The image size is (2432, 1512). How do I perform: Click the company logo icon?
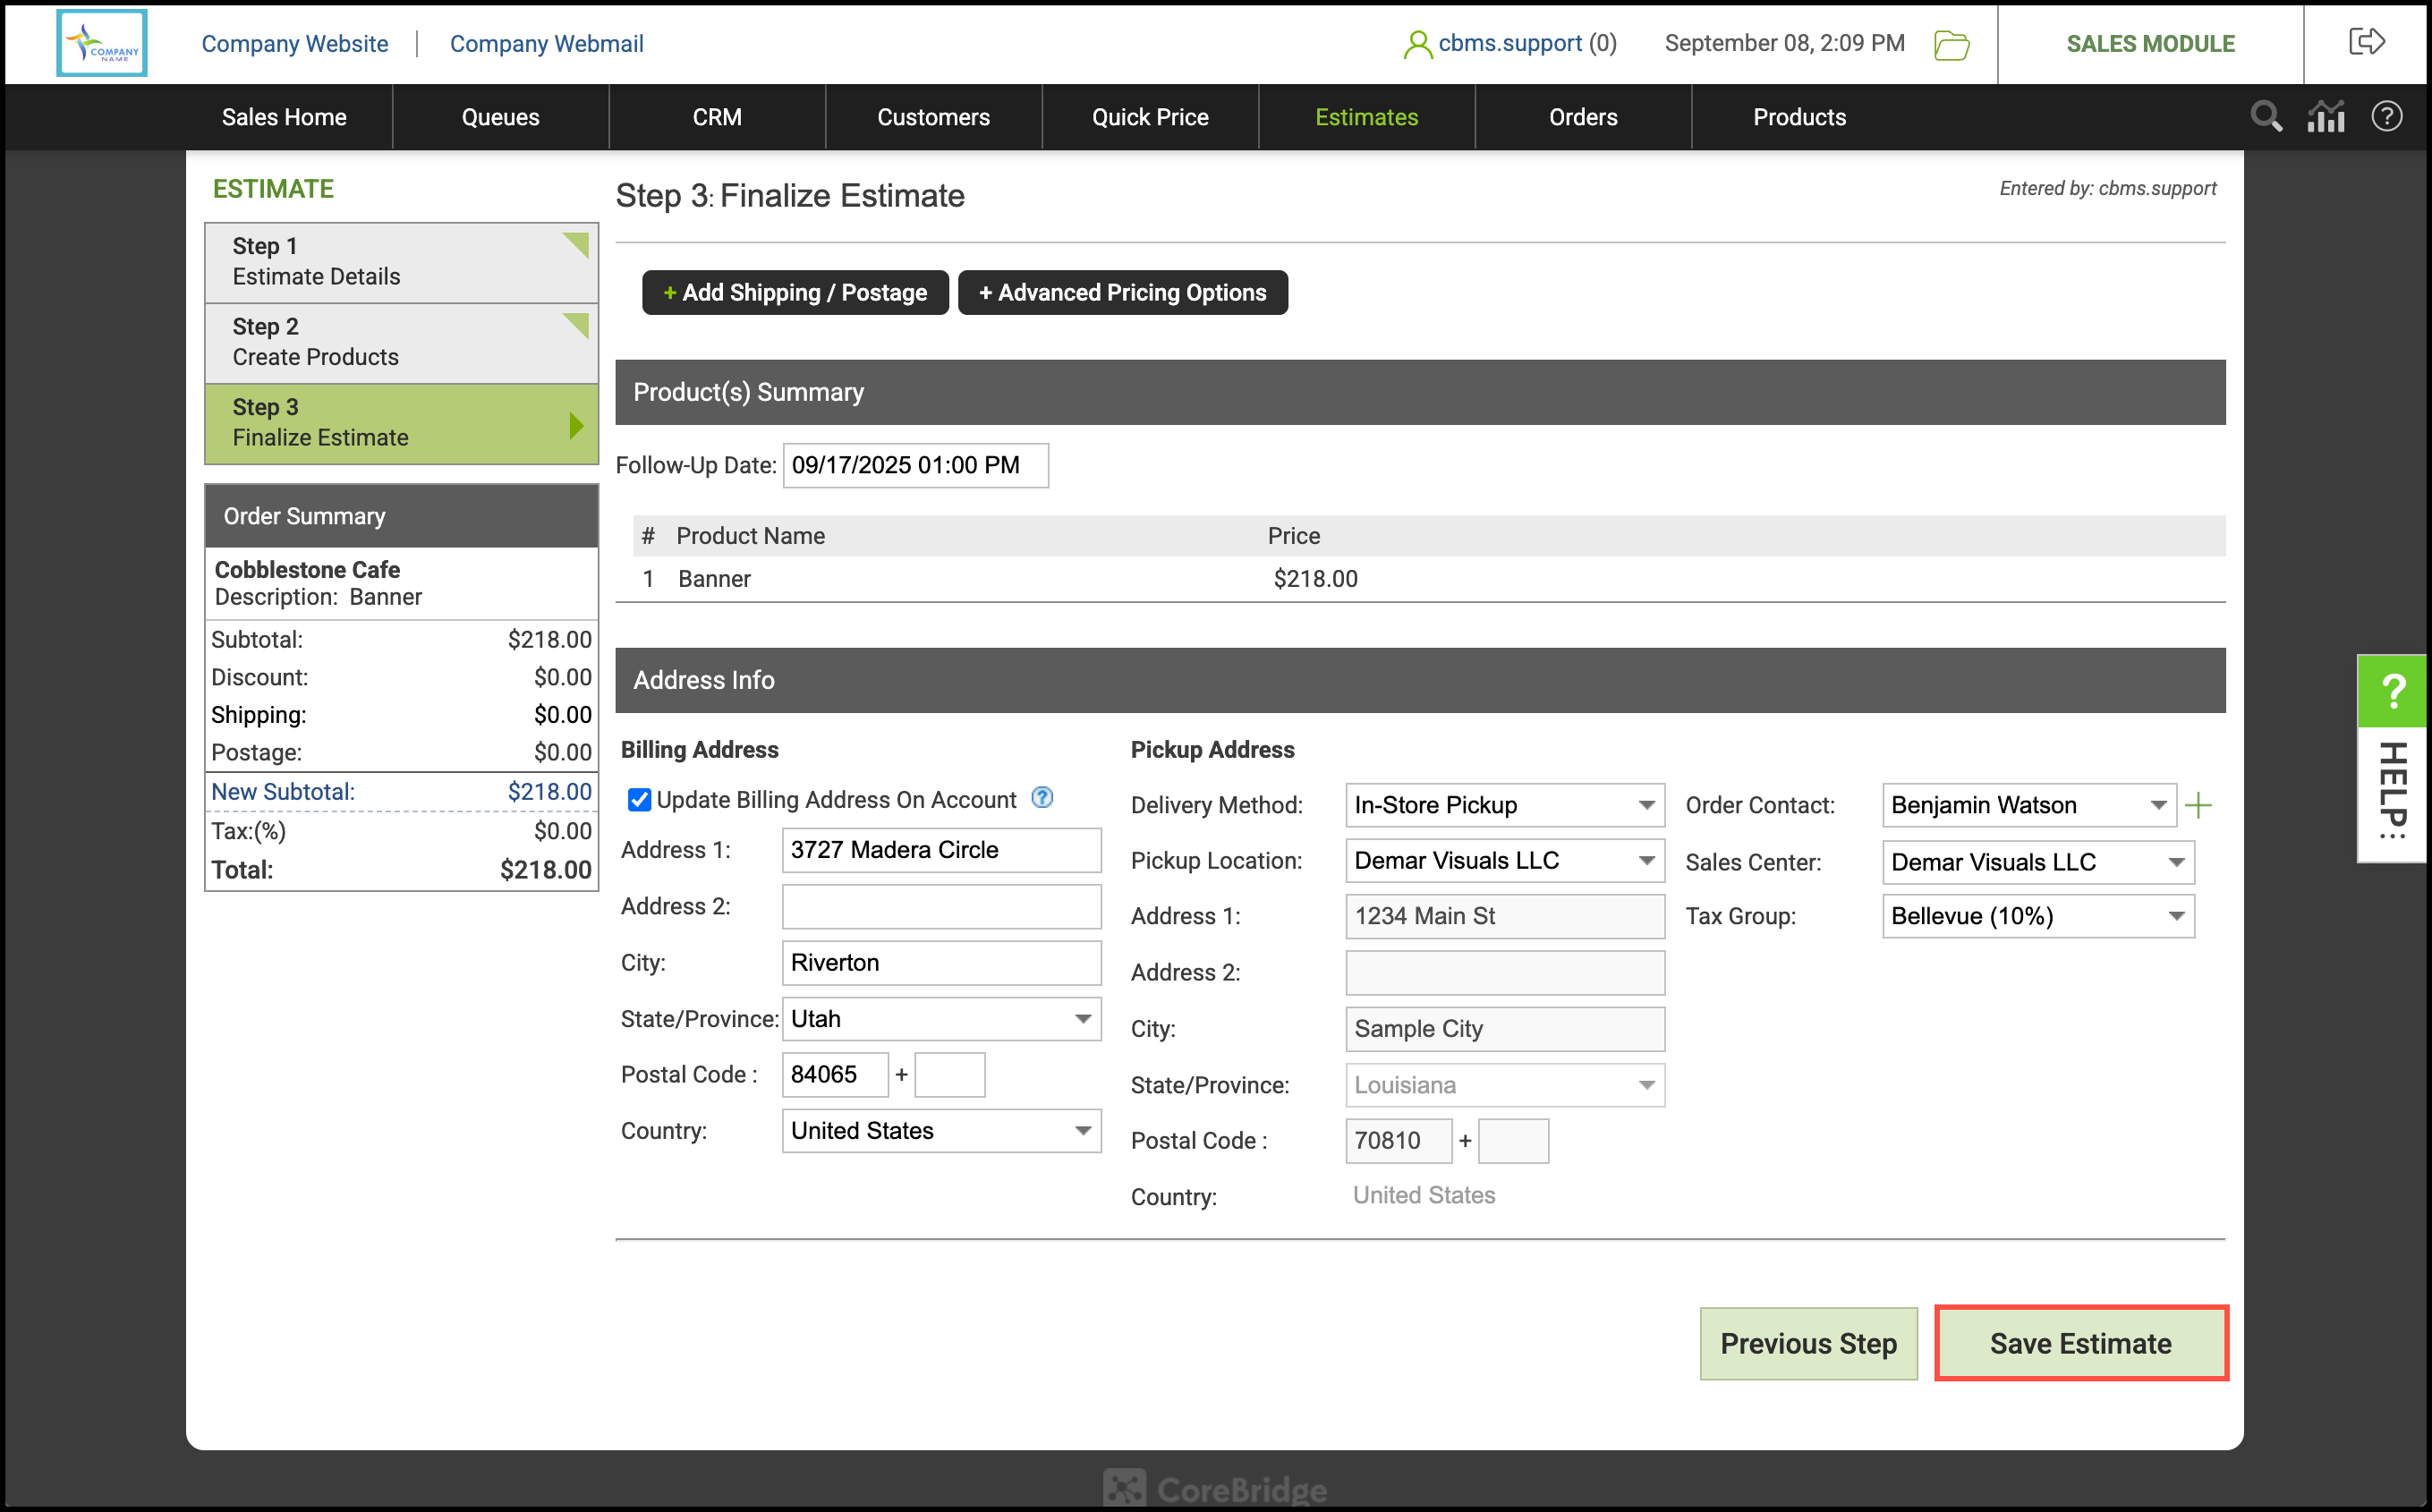click(x=102, y=43)
